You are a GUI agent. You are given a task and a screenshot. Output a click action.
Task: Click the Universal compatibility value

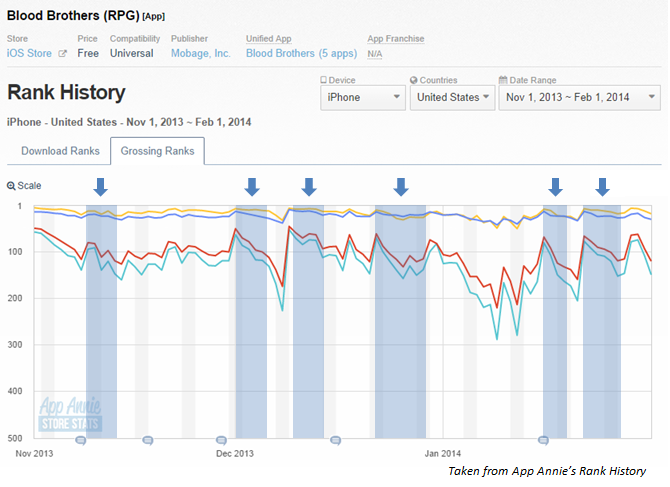tap(132, 53)
